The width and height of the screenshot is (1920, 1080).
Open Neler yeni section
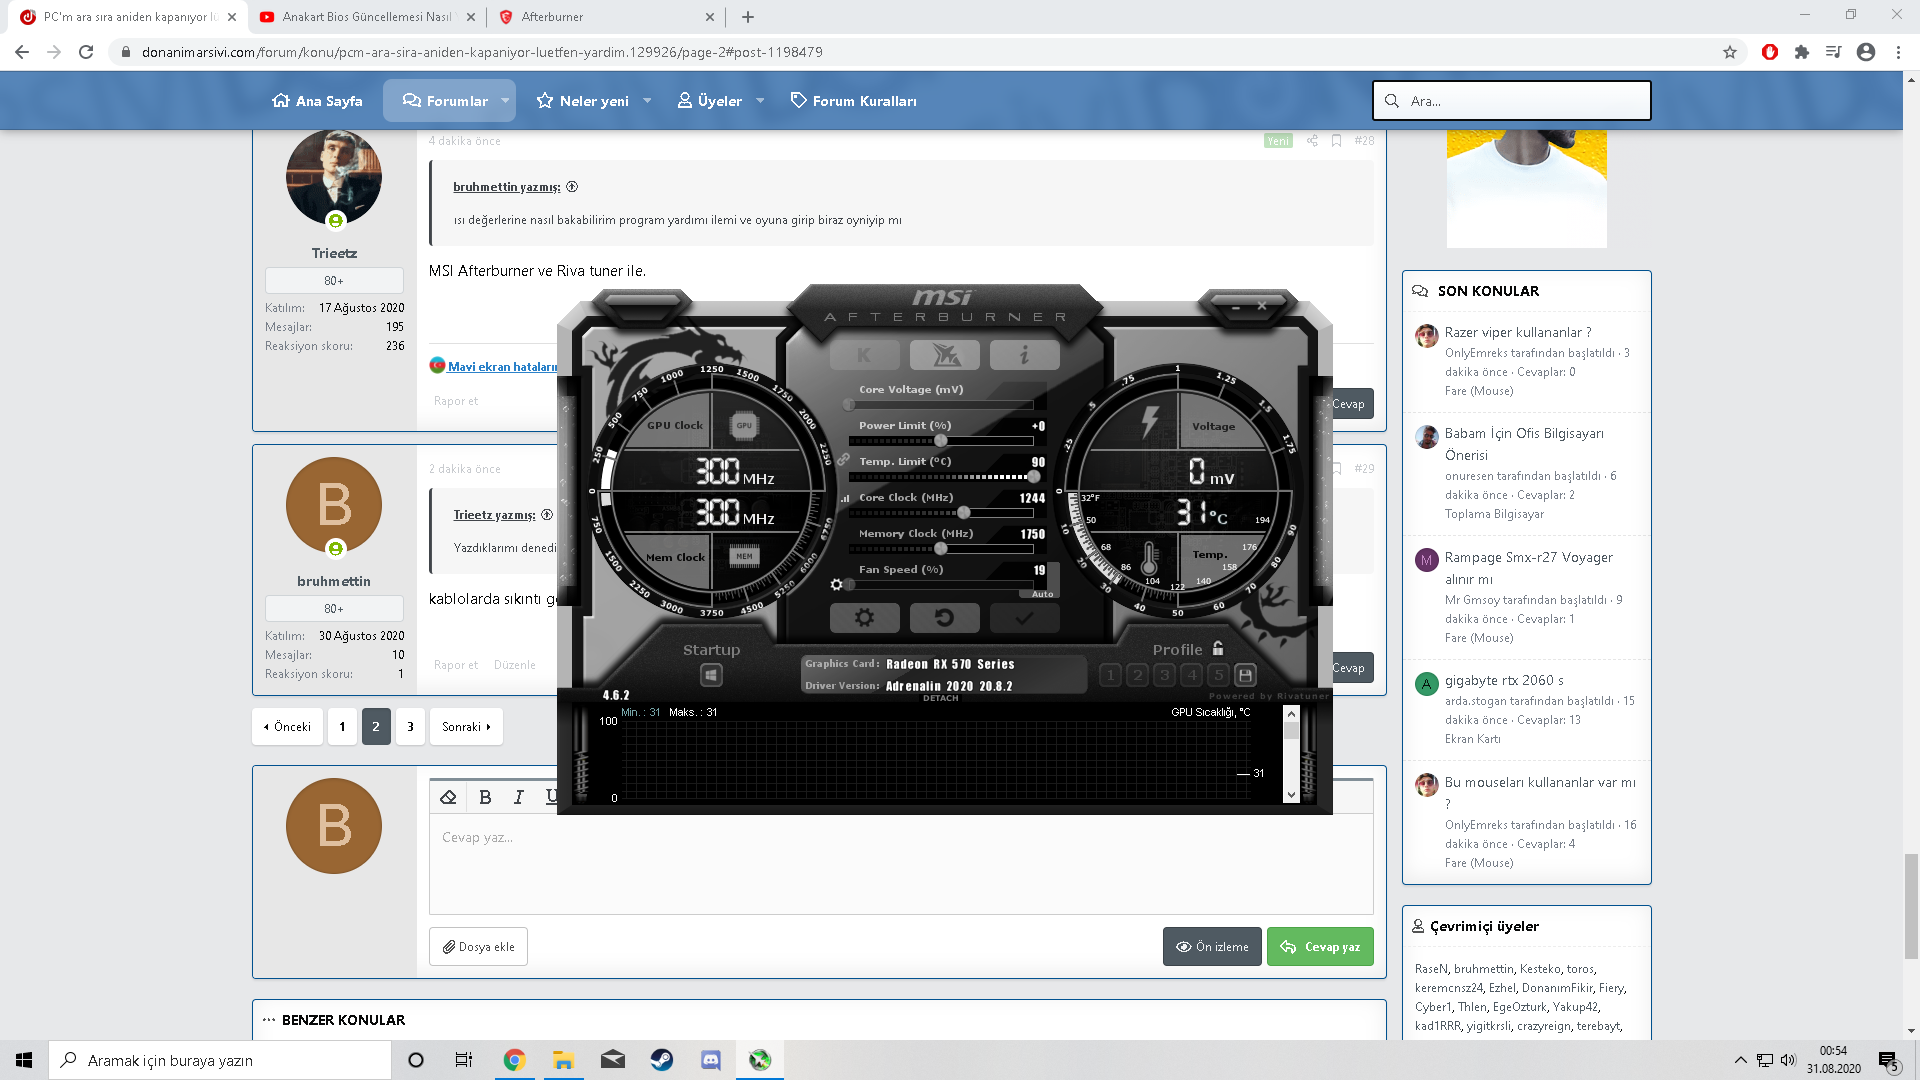(583, 101)
